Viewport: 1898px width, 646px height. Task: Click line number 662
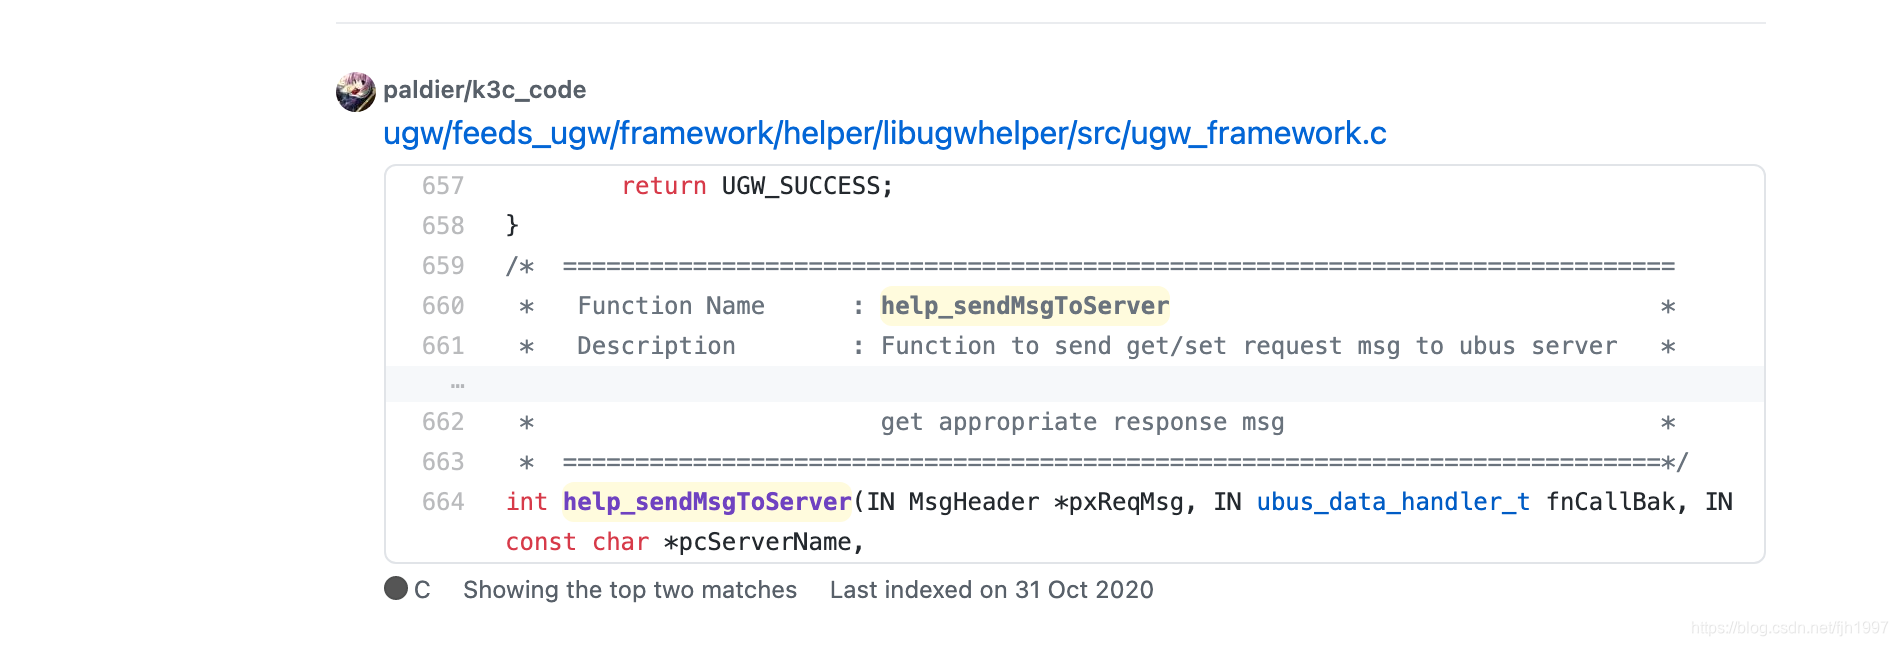443,422
